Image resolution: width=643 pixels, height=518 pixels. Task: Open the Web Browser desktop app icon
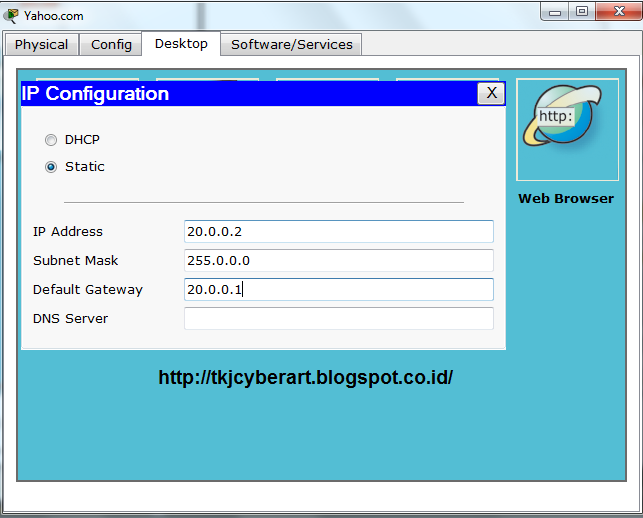coord(567,130)
